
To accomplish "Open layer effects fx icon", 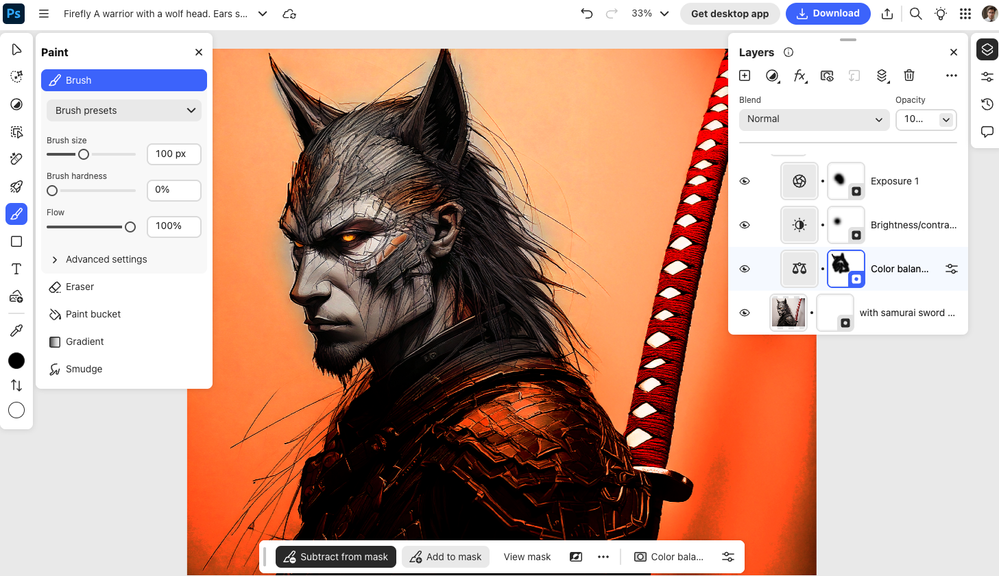I will [800, 76].
